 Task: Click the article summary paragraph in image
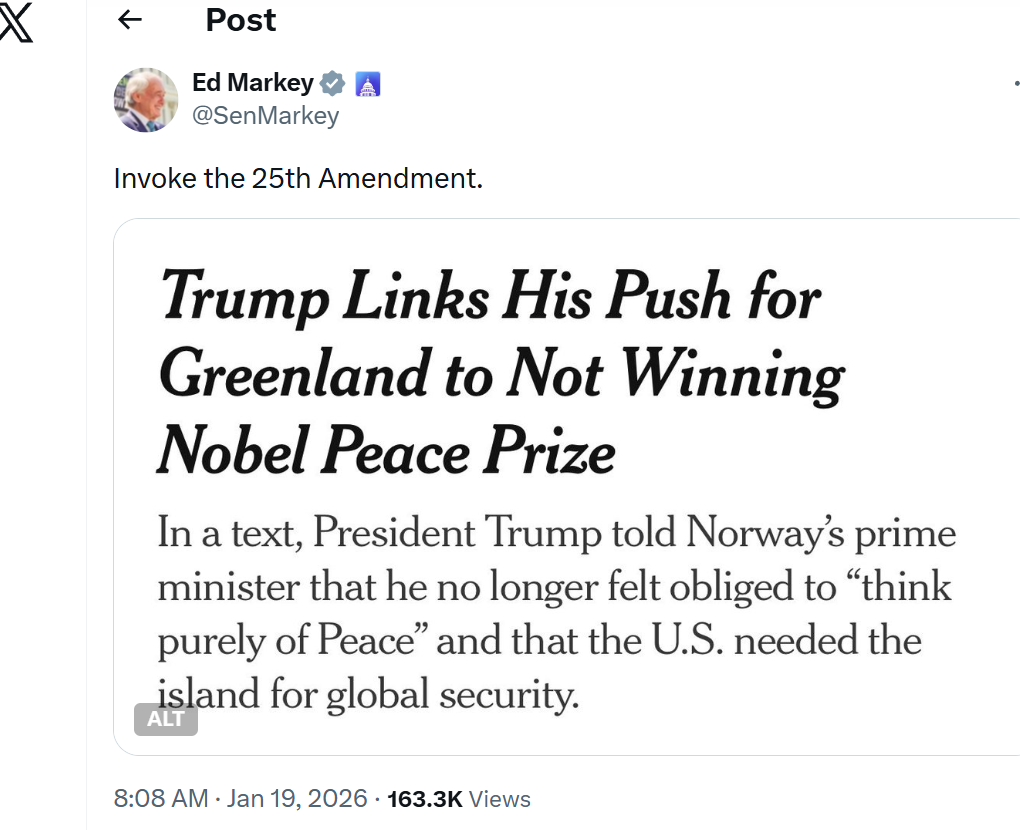[556, 613]
